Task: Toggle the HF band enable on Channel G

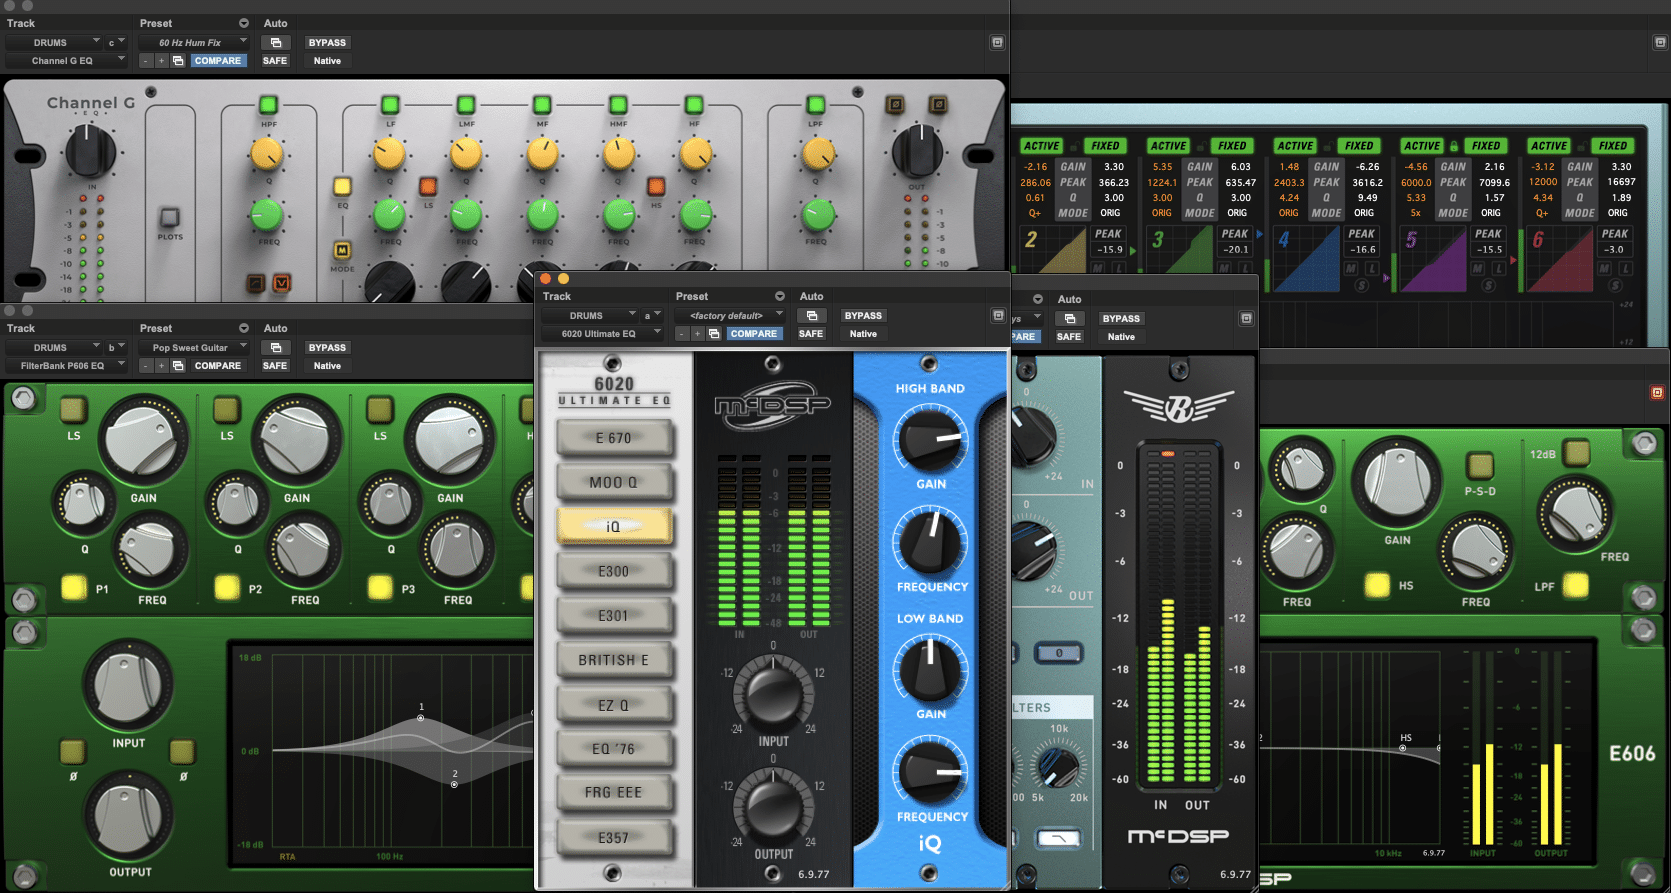Action: pos(694,104)
